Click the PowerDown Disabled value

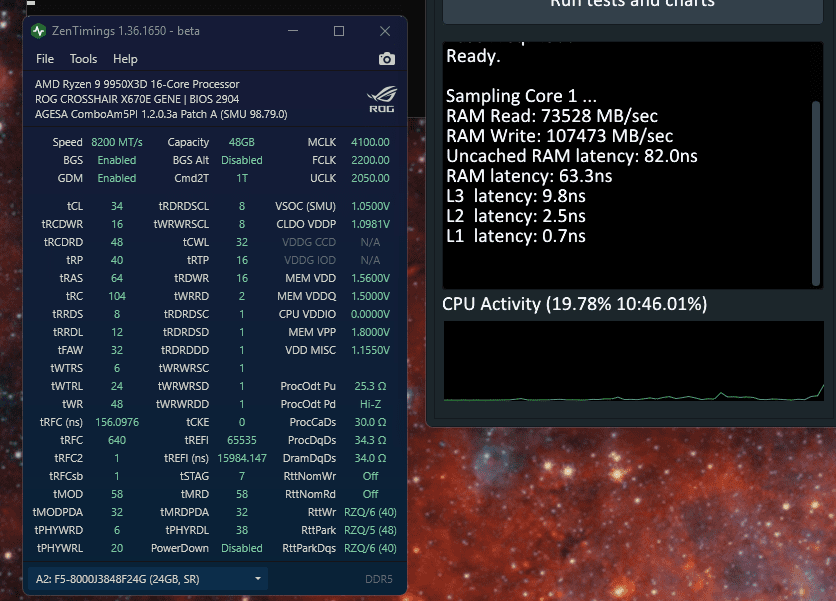point(242,548)
